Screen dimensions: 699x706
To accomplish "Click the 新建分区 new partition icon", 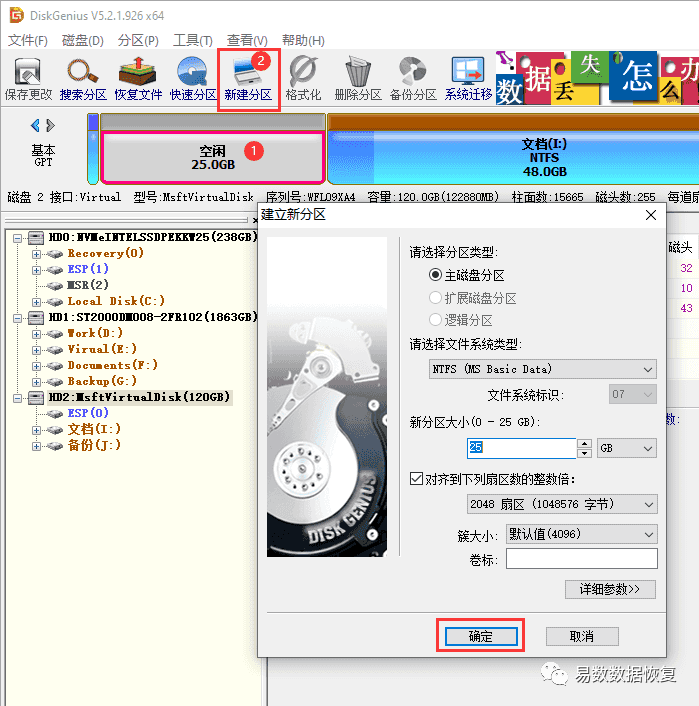I will click(248, 79).
